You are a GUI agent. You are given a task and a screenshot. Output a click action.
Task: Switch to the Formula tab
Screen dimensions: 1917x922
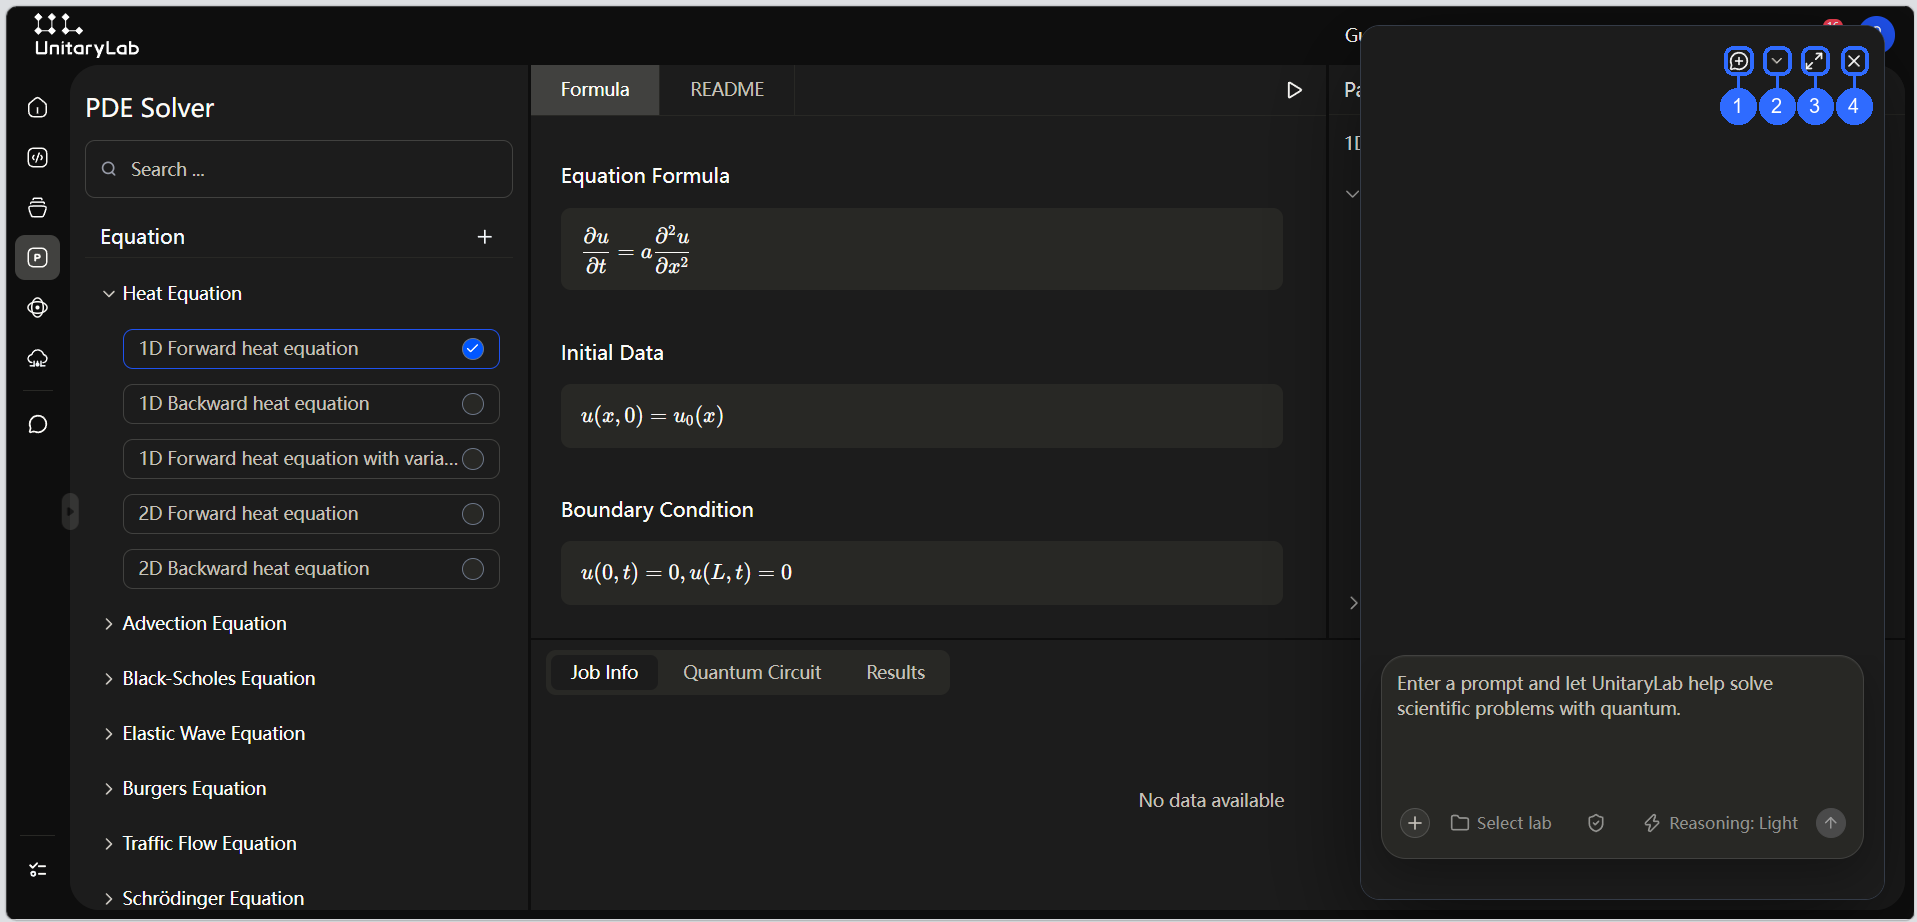click(x=595, y=90)
